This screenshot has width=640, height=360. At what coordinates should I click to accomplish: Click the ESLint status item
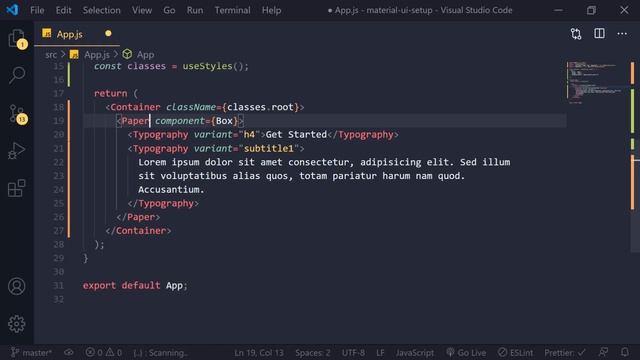(x=516, y=353)
